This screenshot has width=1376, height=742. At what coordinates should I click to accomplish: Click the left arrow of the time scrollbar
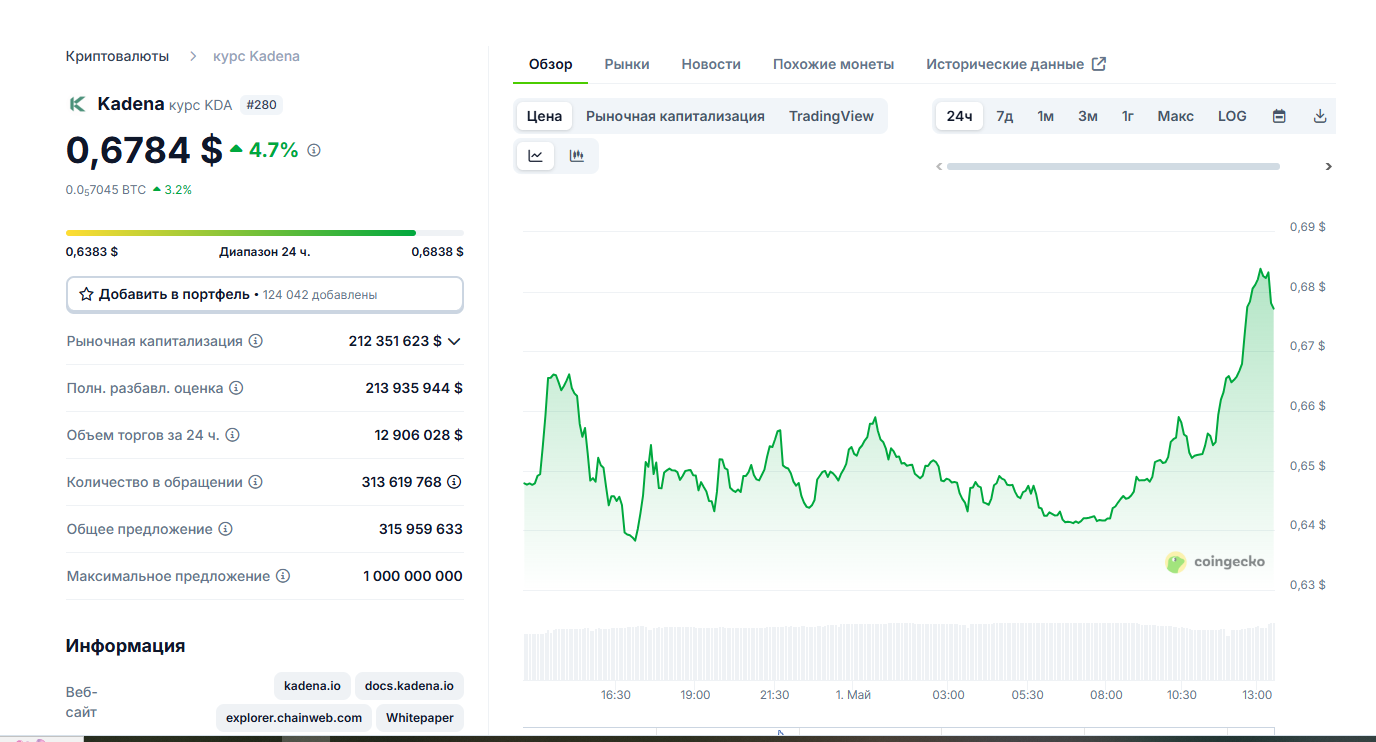point(939,166)
